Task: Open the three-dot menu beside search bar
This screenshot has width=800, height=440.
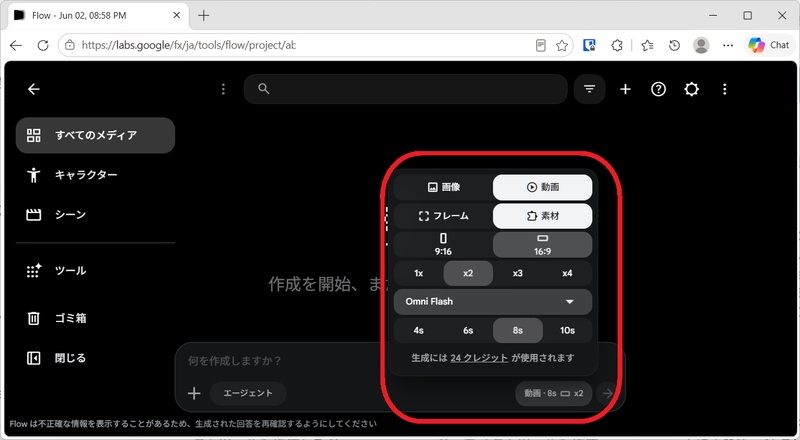Action: click(x=223, y=89)
